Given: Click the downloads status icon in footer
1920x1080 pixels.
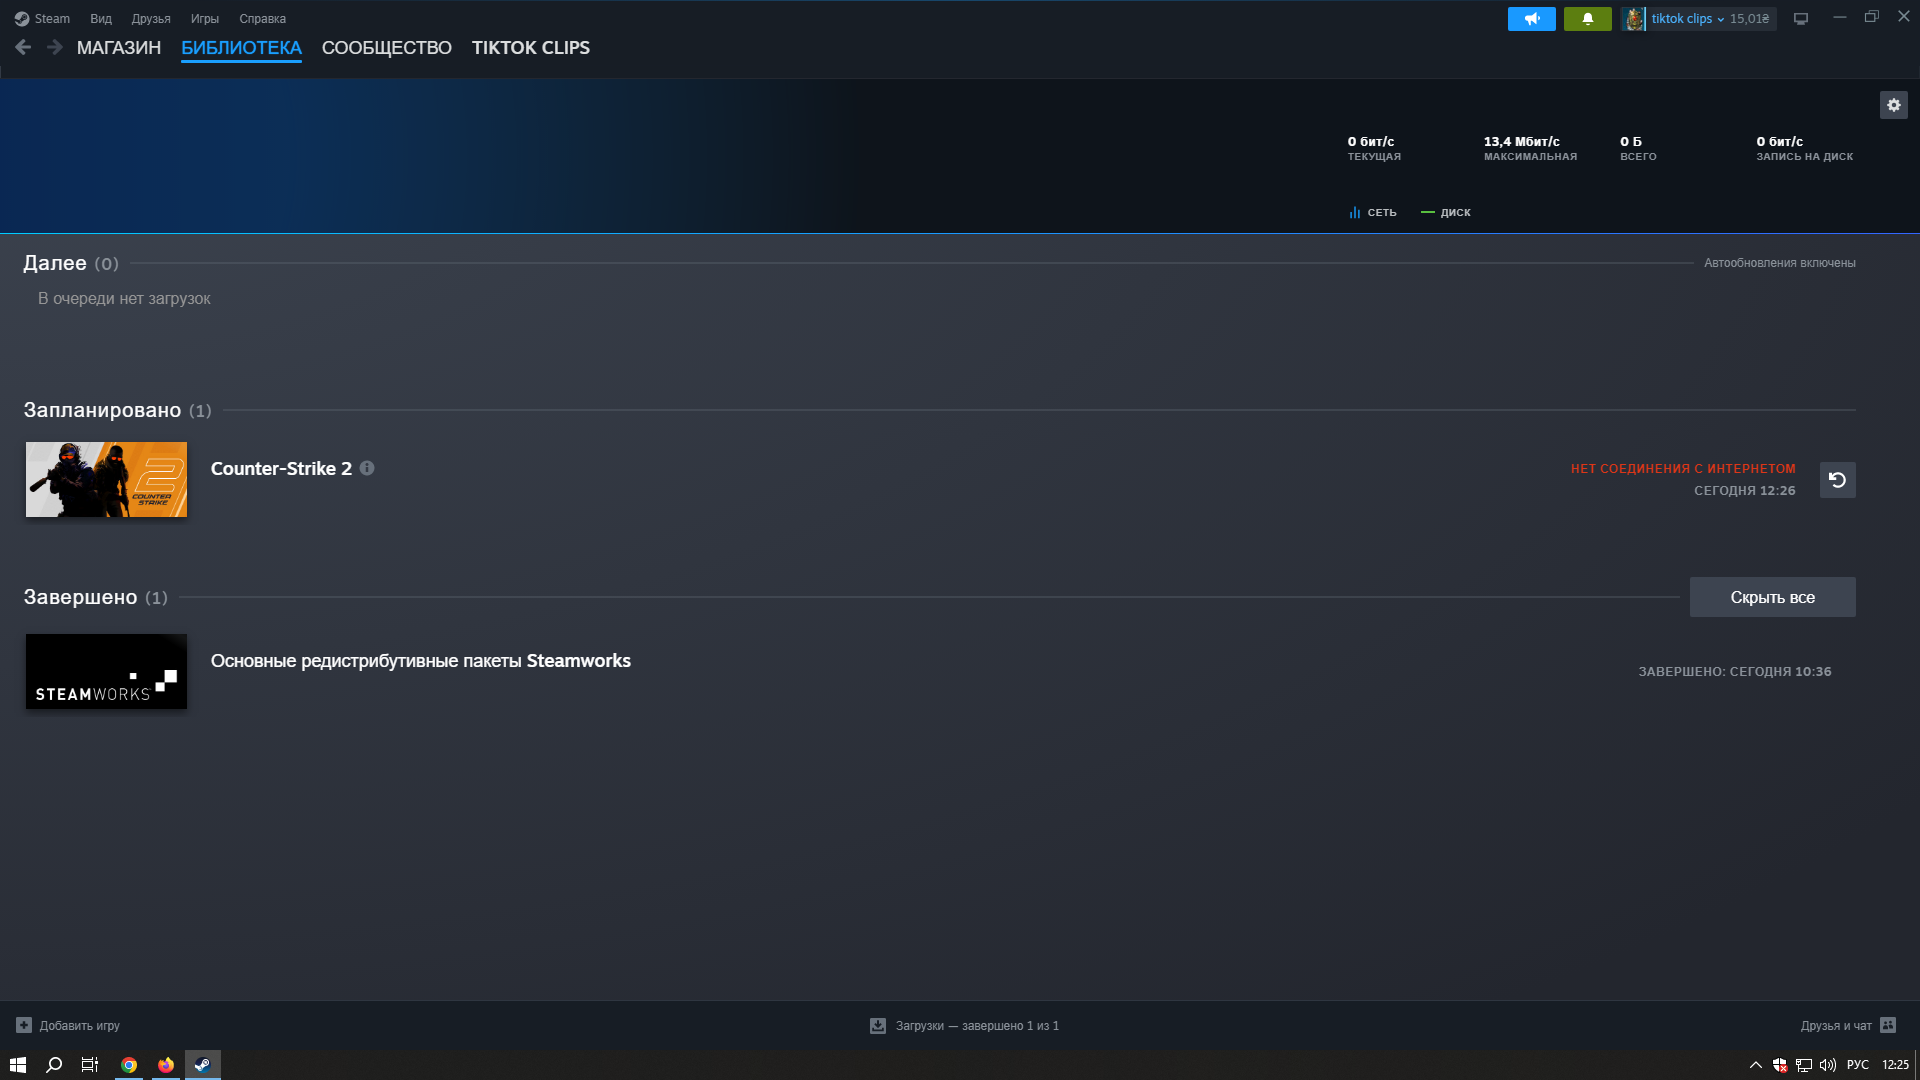Looking at the screenshot, I should click(x=878, y=1026).
